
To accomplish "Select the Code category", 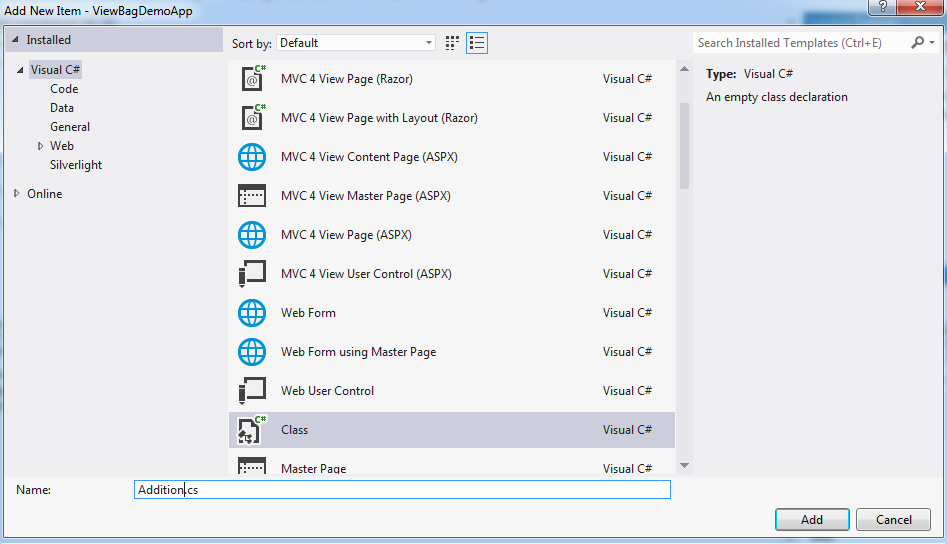I will coord(64,89).
